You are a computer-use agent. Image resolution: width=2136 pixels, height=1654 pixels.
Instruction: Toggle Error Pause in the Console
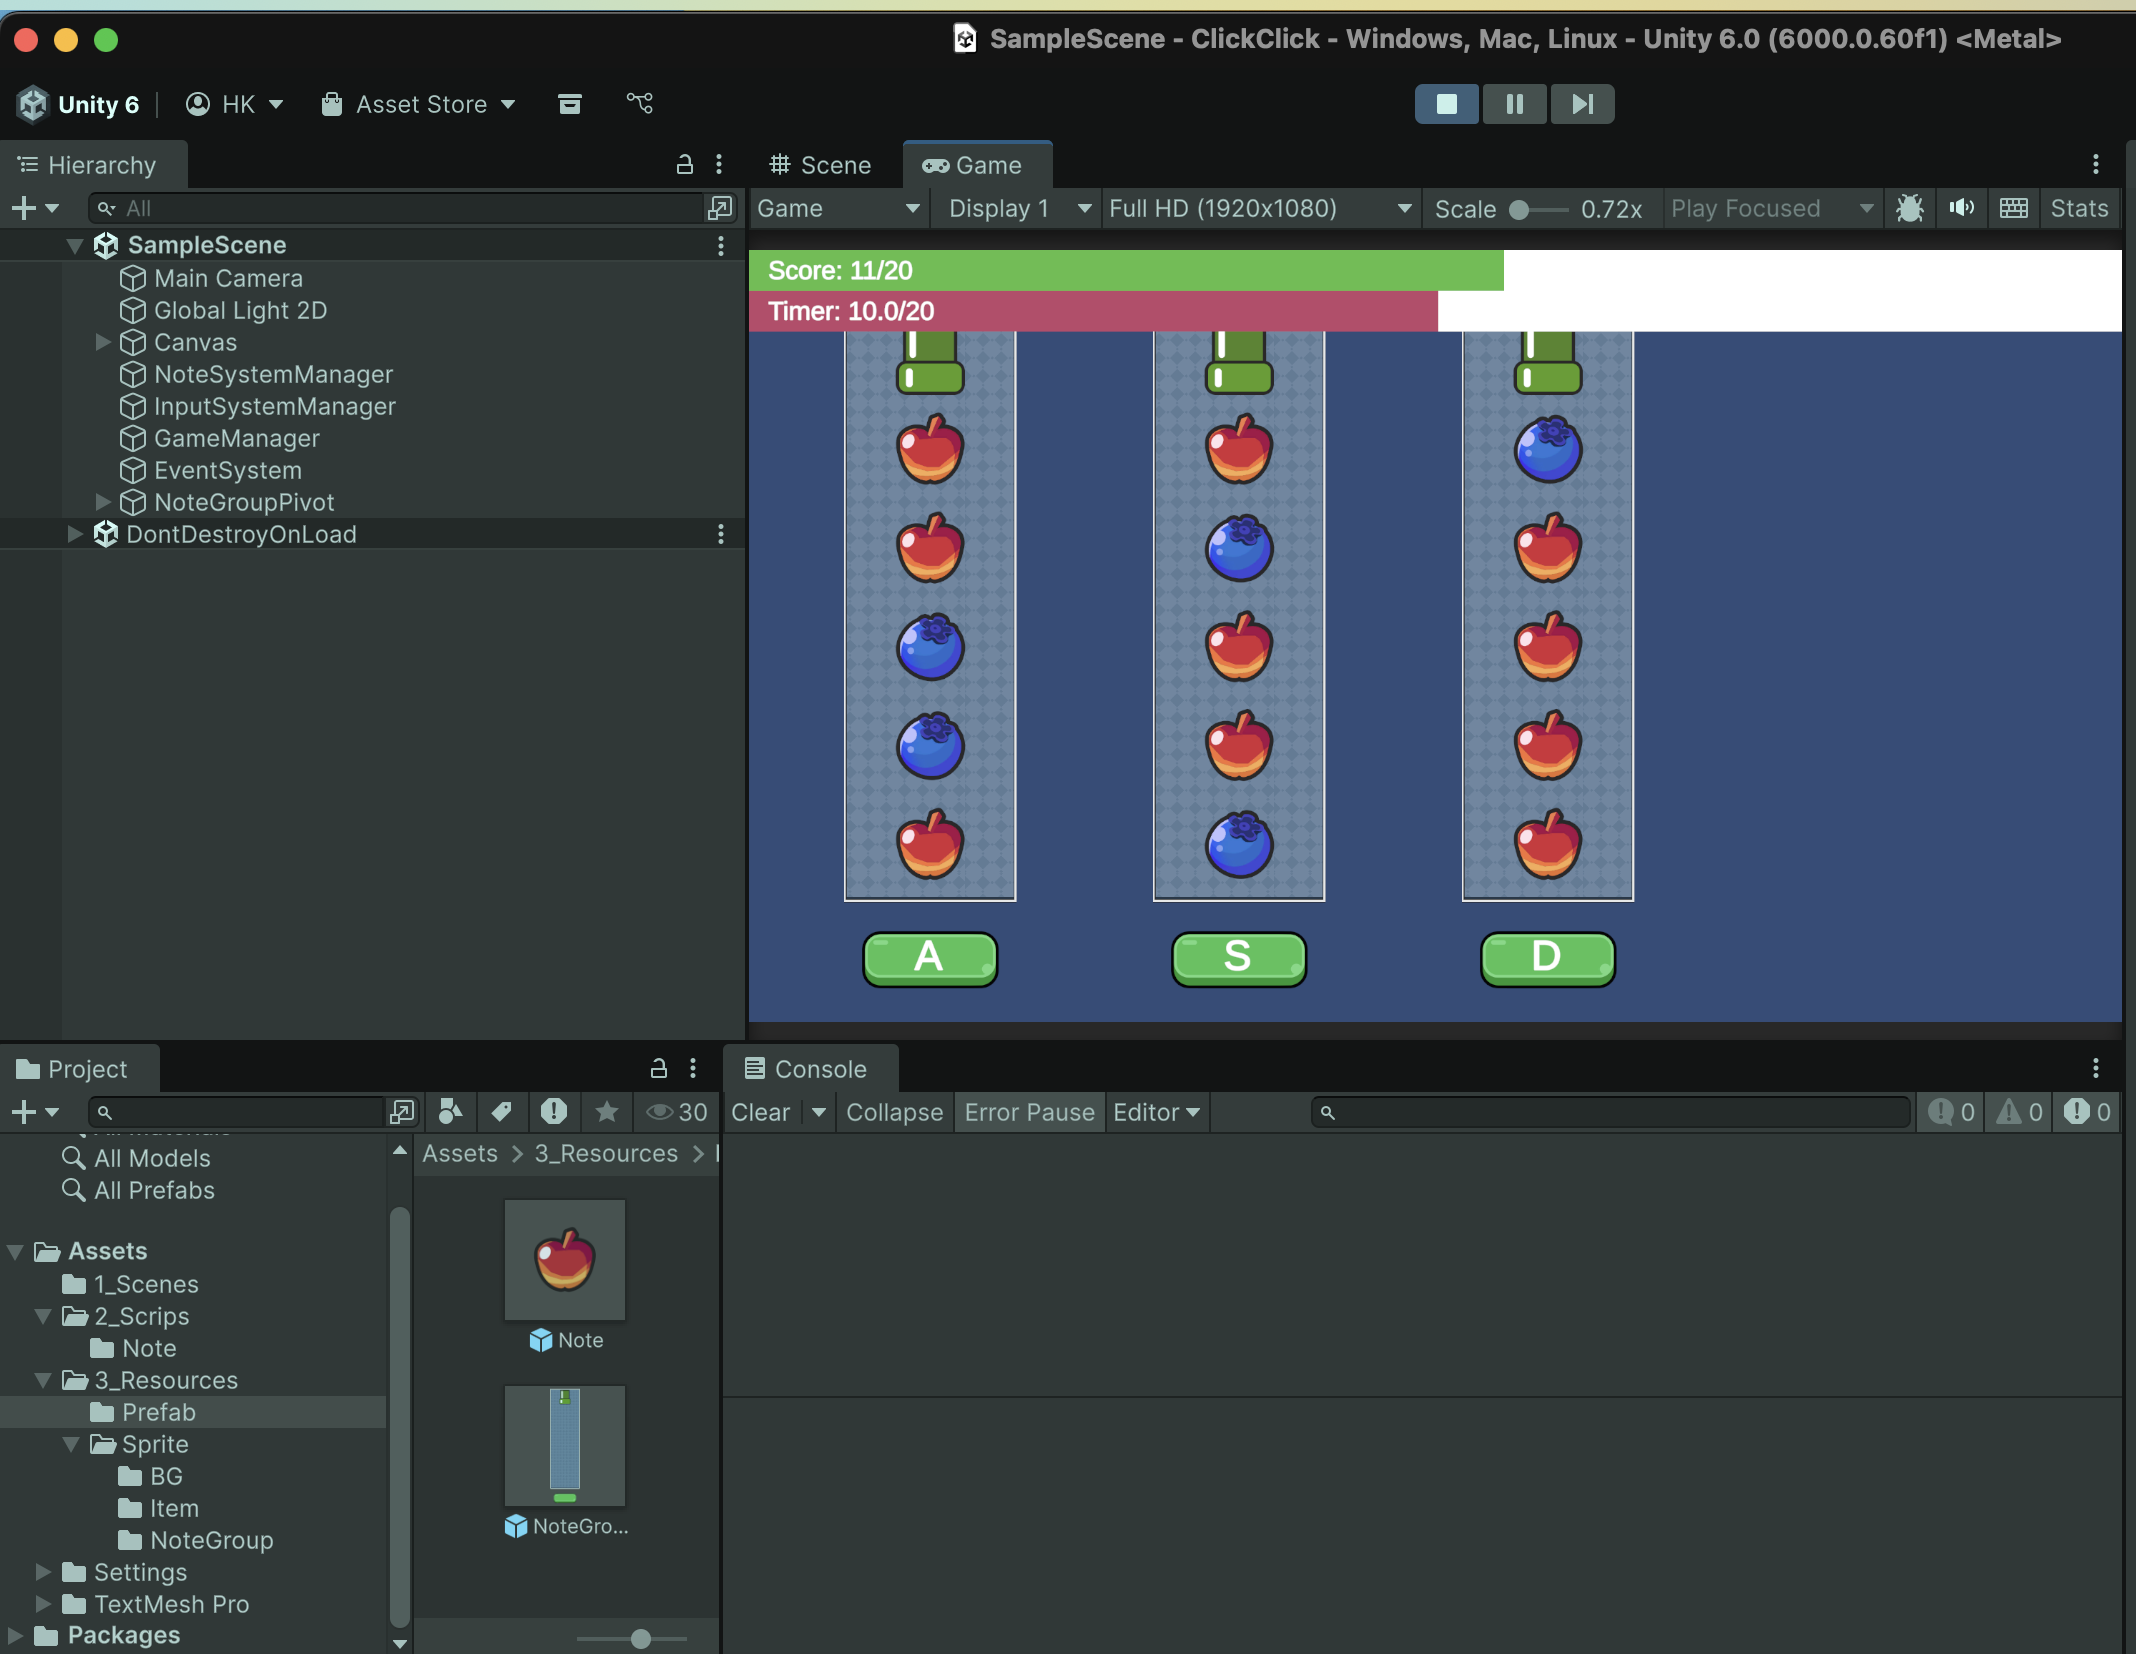pos(1029,1112)
